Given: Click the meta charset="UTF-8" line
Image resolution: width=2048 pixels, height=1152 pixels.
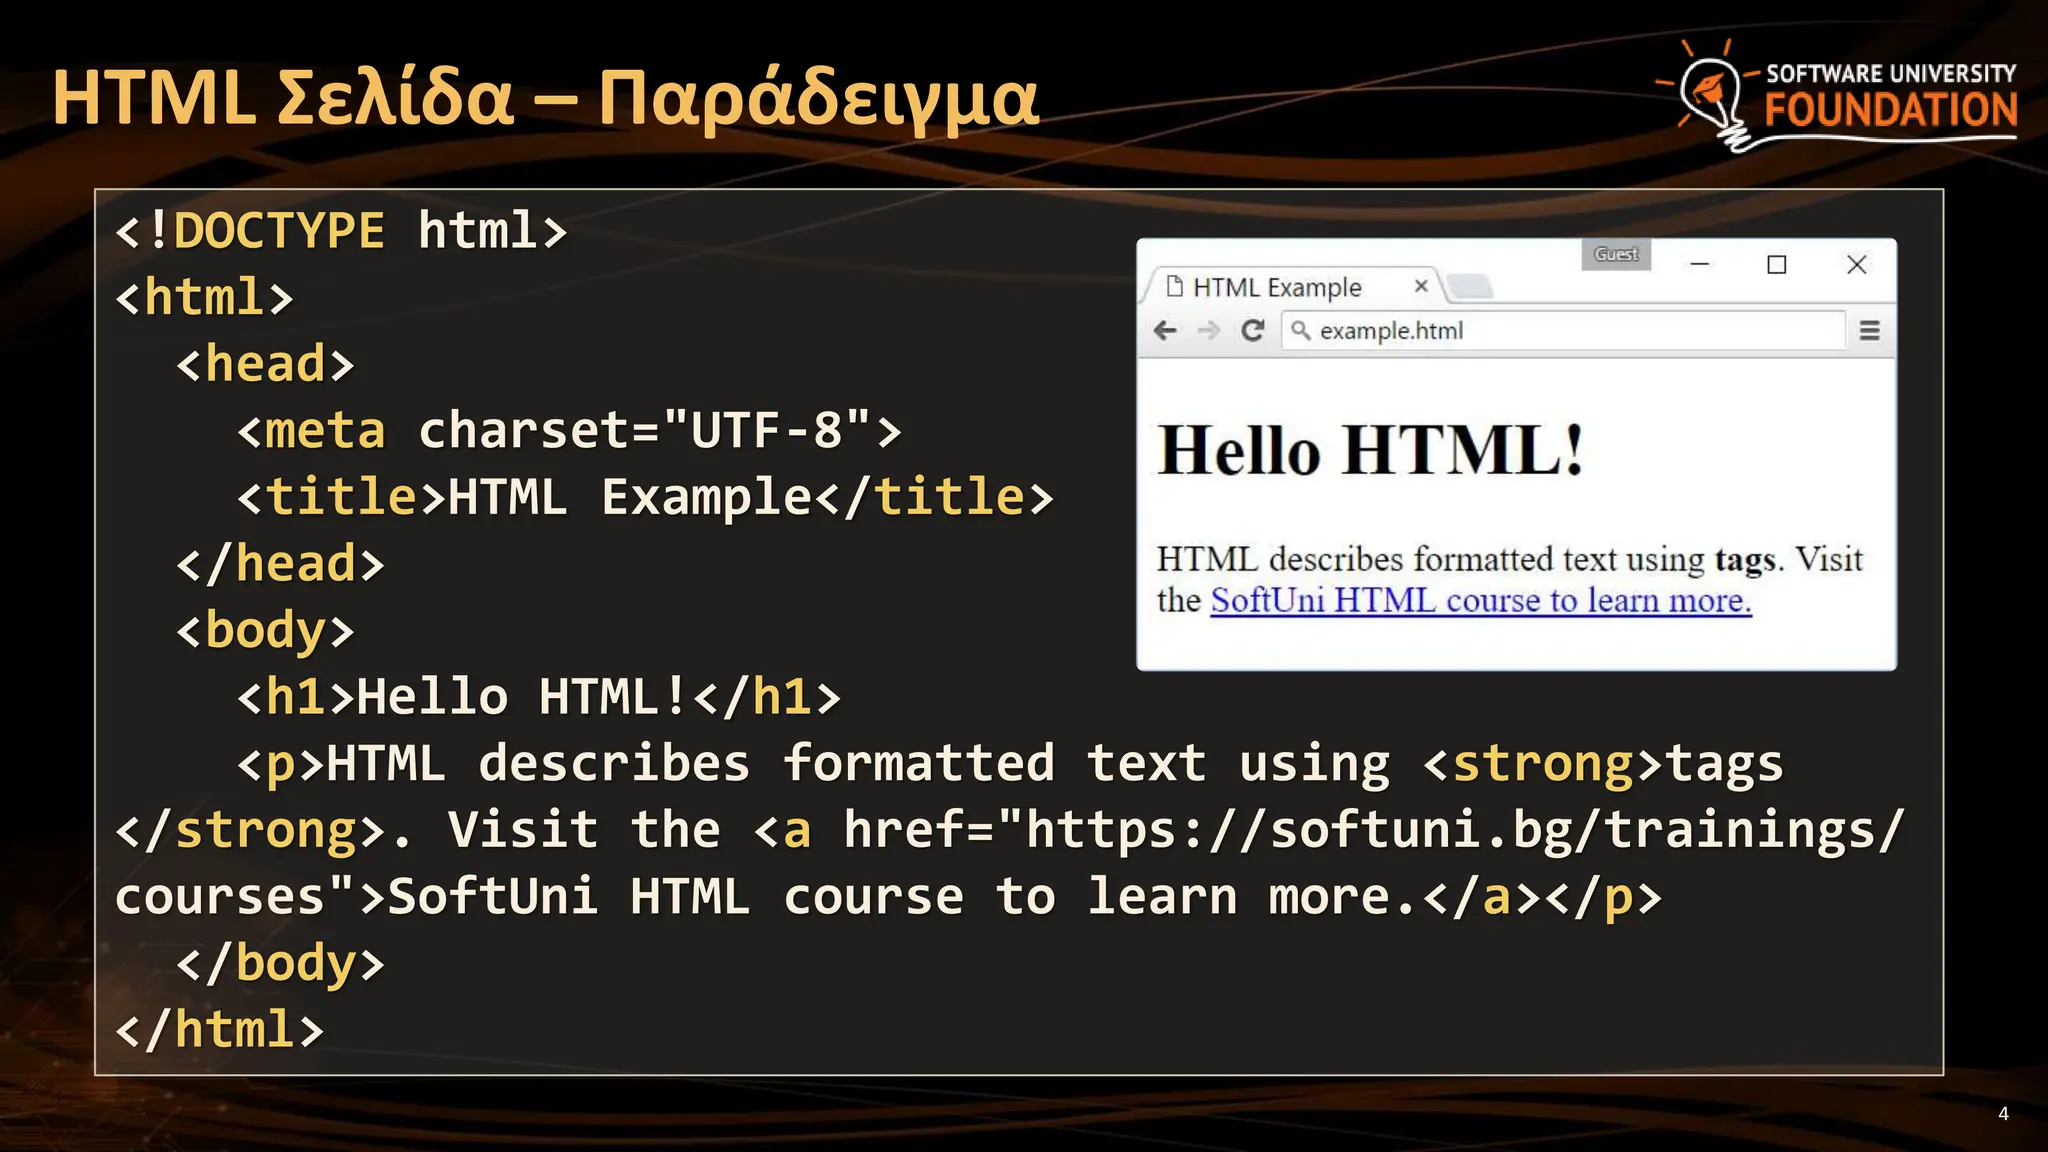Looking at the screenshot, I should click(x=569, y=431).
